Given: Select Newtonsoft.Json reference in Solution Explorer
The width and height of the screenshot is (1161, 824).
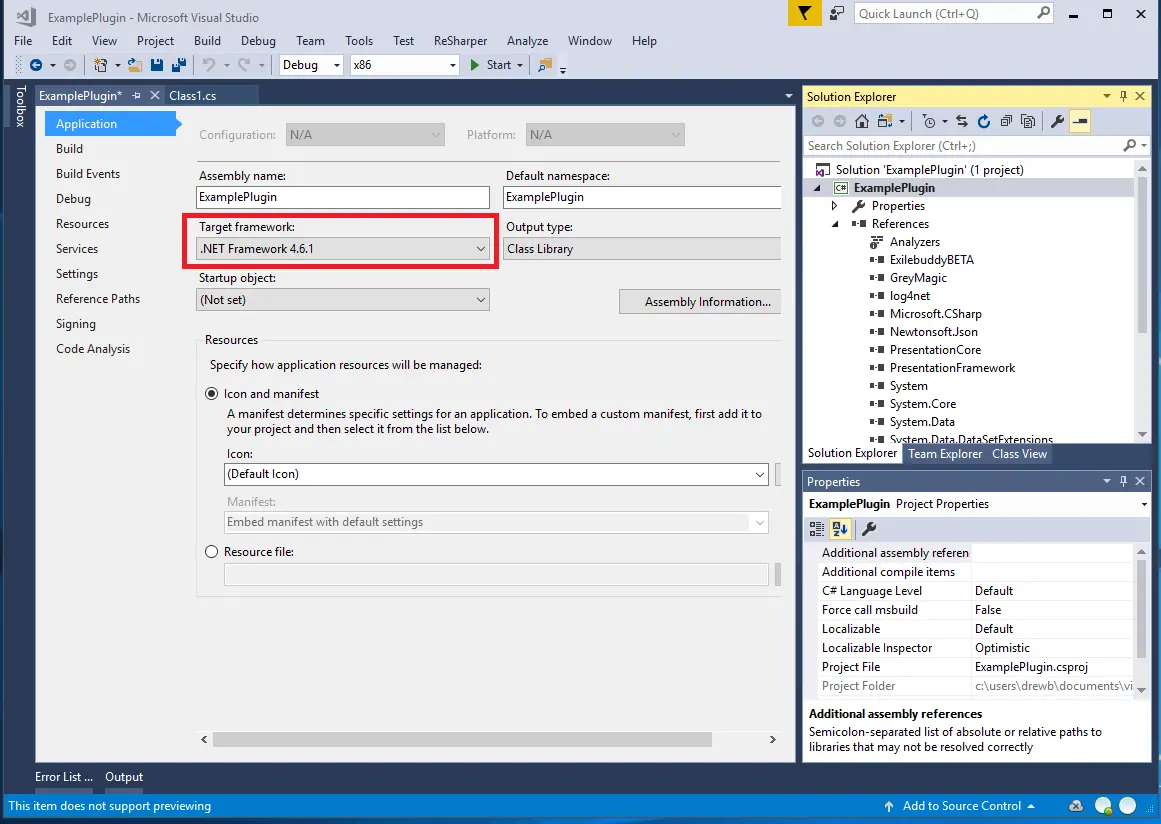Looking at the screenshot, I should tap(933, 332).
